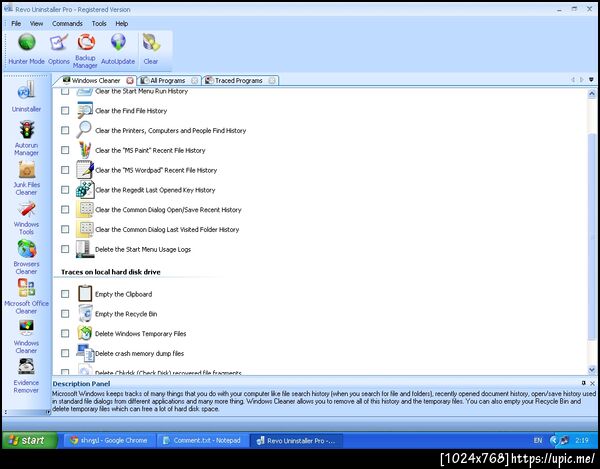The height and width of the screenshot is (469, 600).
Task: Click the MS Wordpad history icon
Action: coord(85,169)
